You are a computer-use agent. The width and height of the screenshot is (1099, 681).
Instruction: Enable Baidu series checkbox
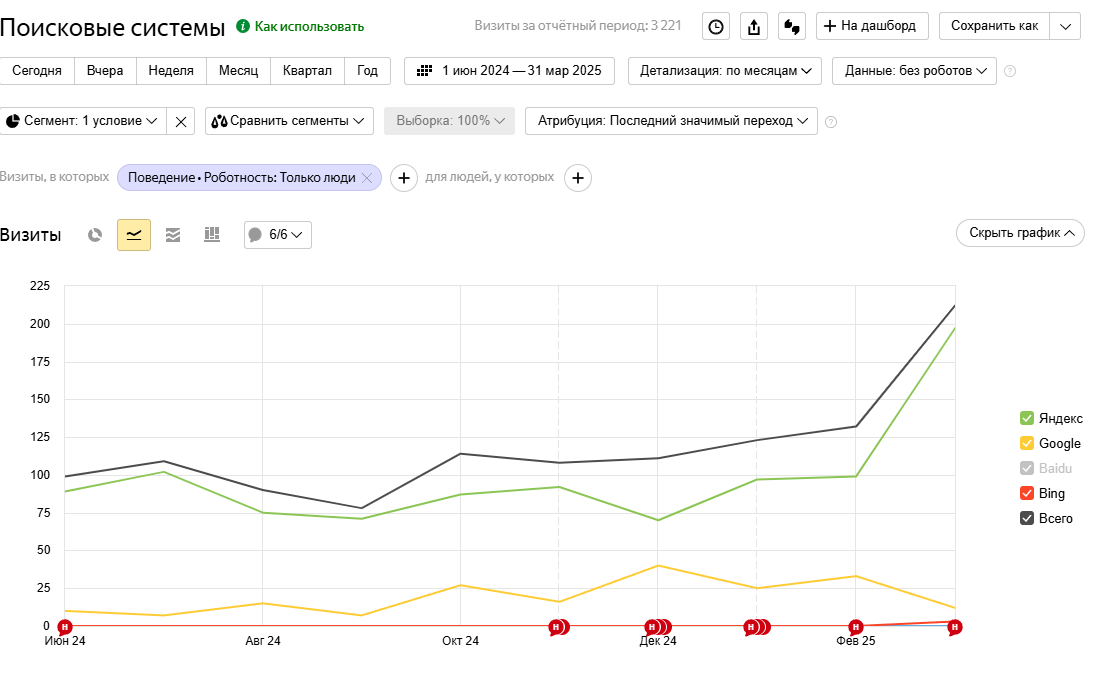point(1027,469)
